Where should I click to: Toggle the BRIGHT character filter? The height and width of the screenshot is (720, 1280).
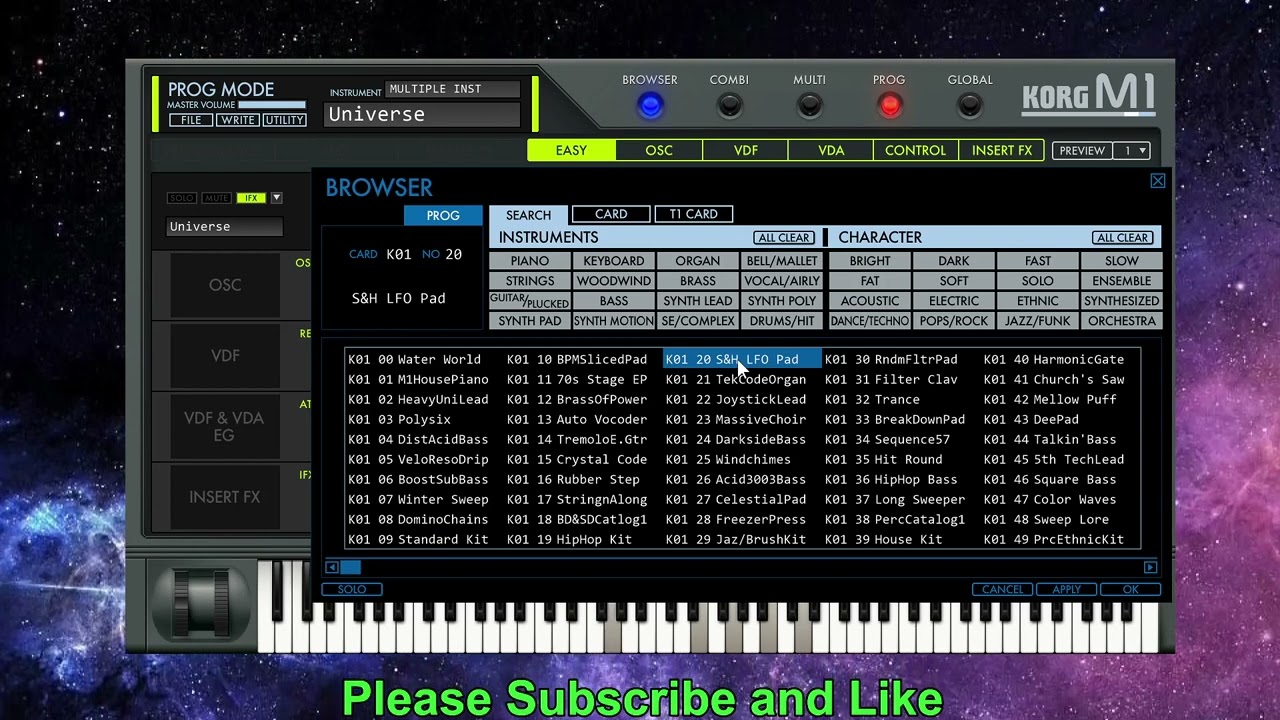tap(870, 261)
